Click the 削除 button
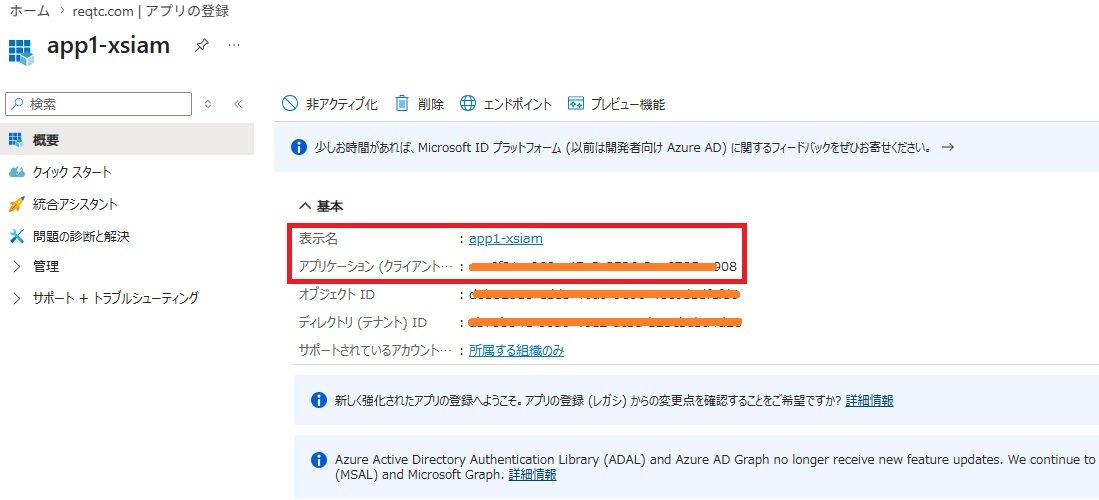The height and width of the screenshot is (500, 1099). point(419,104)
